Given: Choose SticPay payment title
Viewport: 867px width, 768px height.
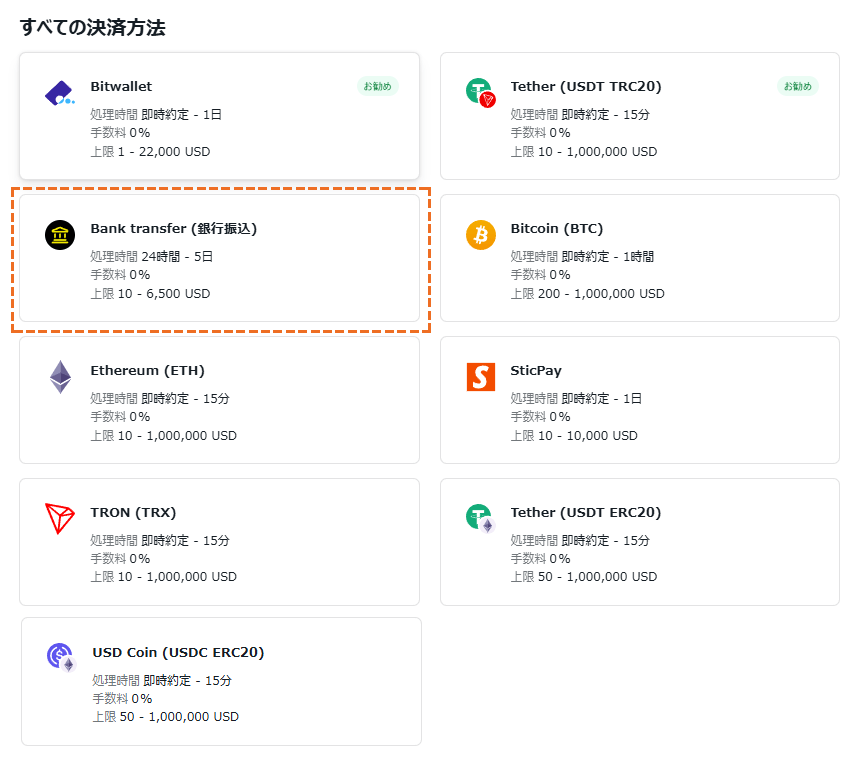Looking at the screenshot, I should [x=536, y=370].
